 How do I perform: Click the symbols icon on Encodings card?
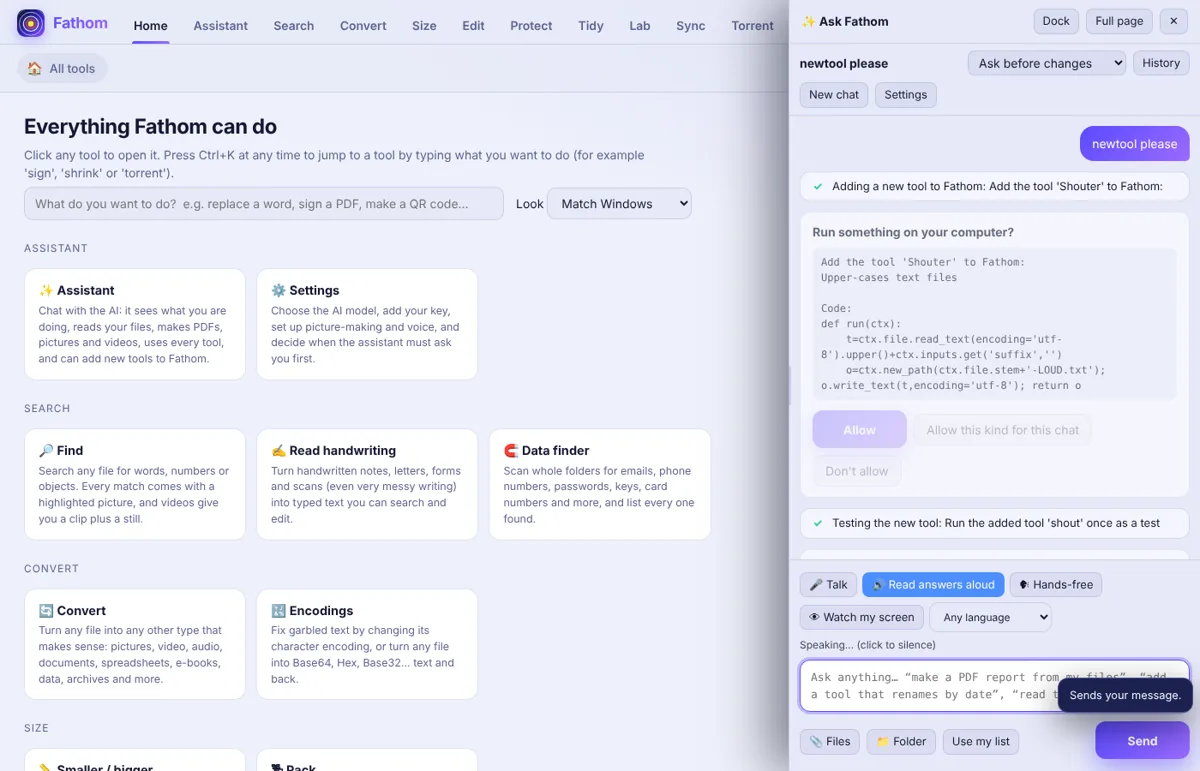click(x=278, y=611)
